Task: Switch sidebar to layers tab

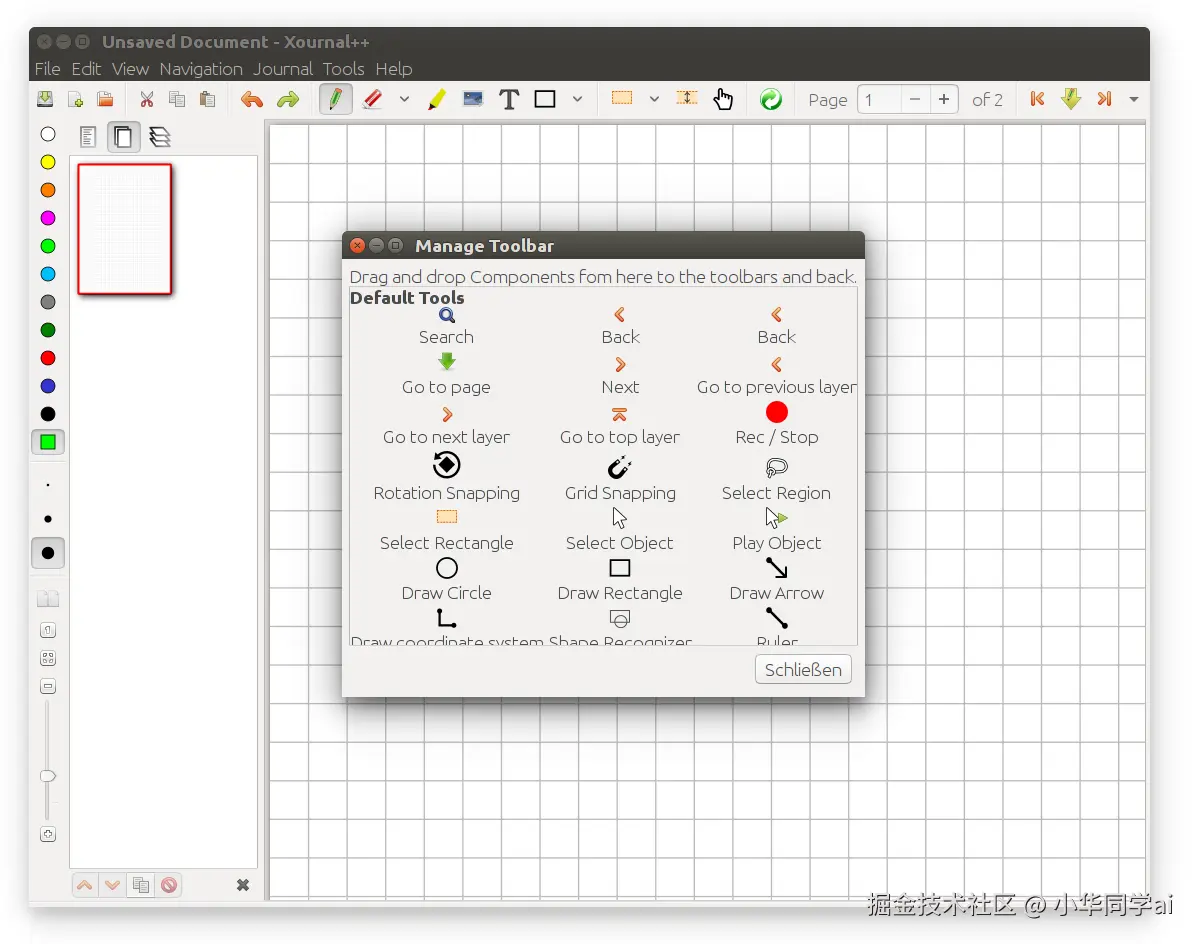Action: coord(160,137)
